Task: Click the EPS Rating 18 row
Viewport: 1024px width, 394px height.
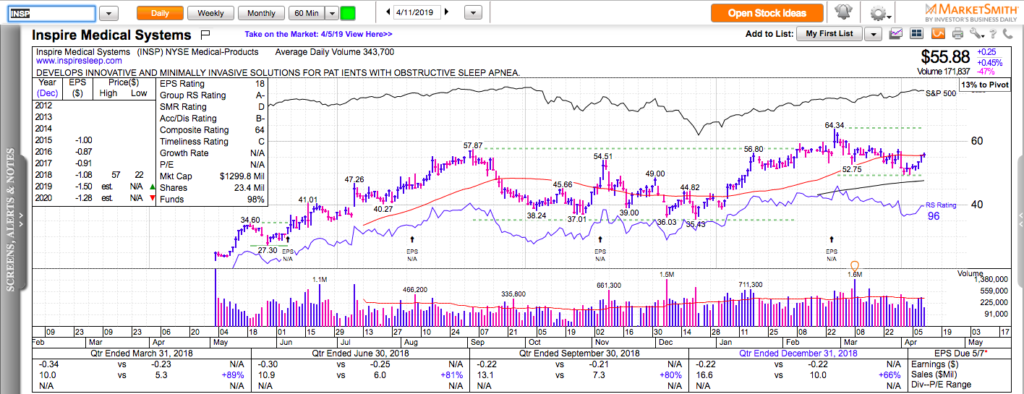Action: pyautogui.click(x=212, y=84)
